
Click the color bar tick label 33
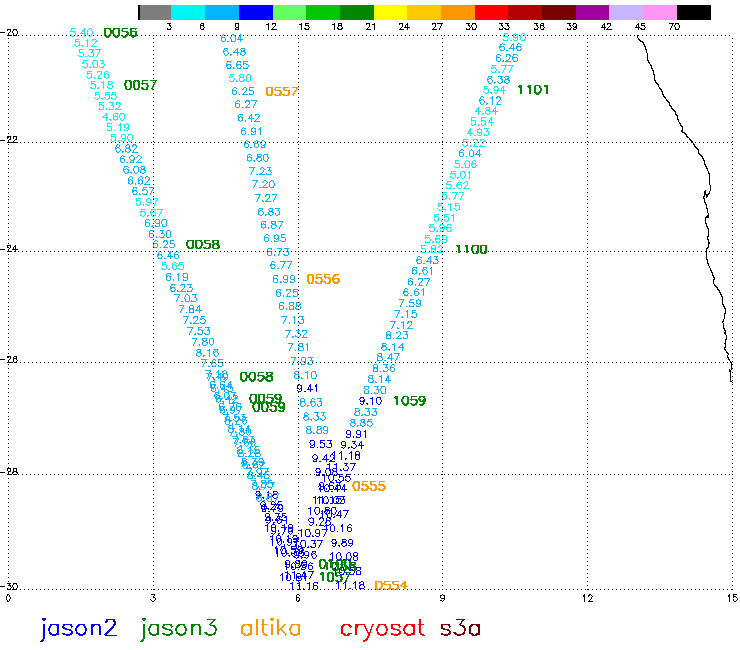pos(505,26)
